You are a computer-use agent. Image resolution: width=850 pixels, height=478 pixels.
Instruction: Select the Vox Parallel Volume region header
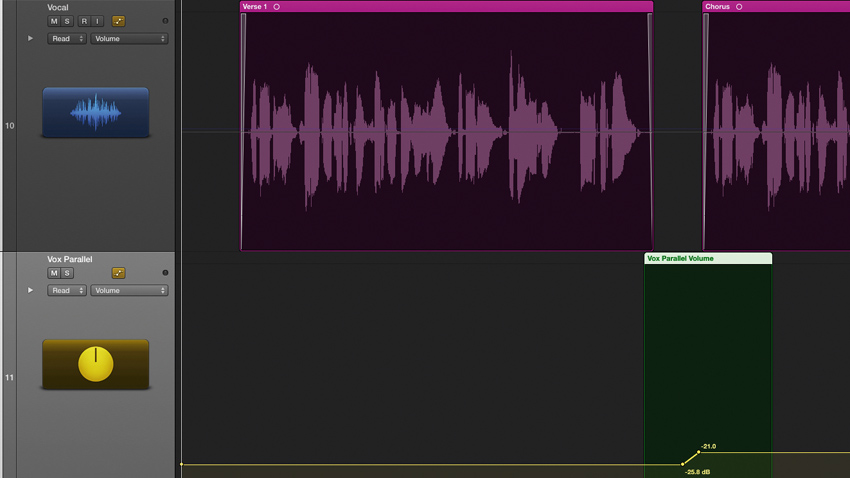[708, 259]
